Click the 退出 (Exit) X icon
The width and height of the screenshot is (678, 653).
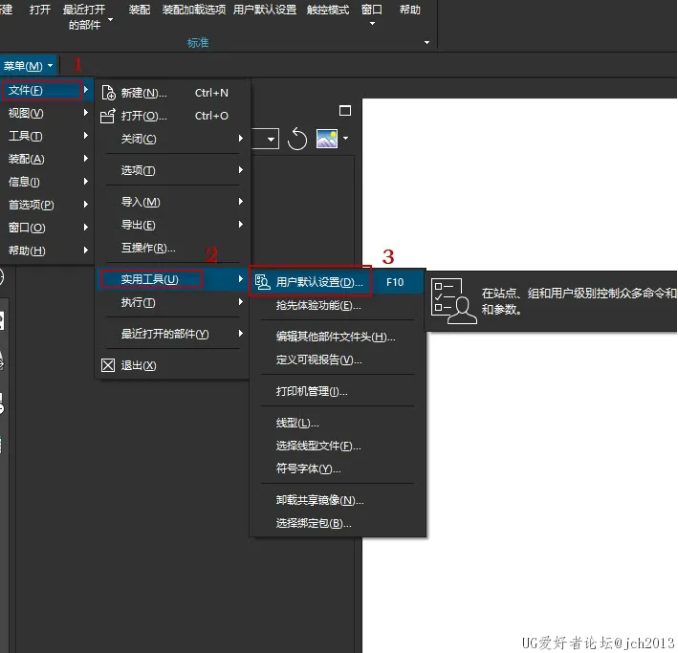tap(109, 366)
